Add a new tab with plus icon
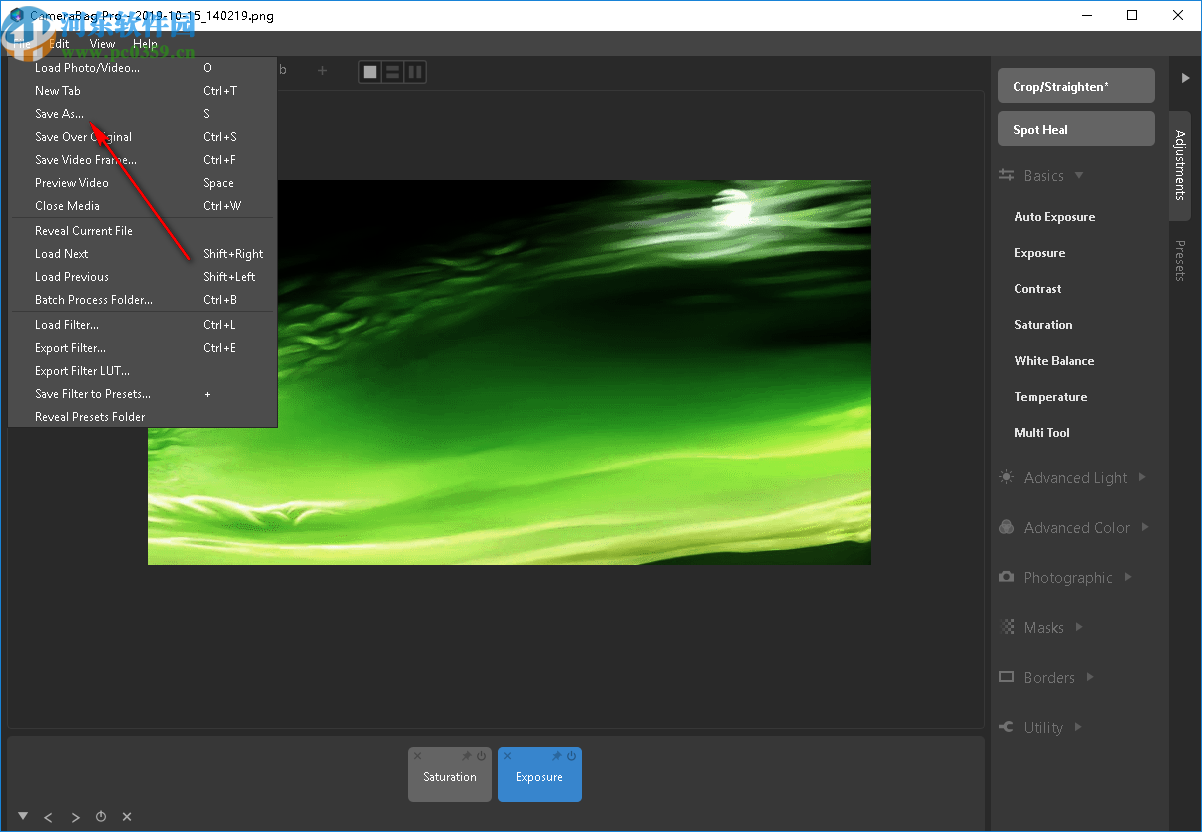The height and width of the screenshot is (832, 1202). (322, 71)
